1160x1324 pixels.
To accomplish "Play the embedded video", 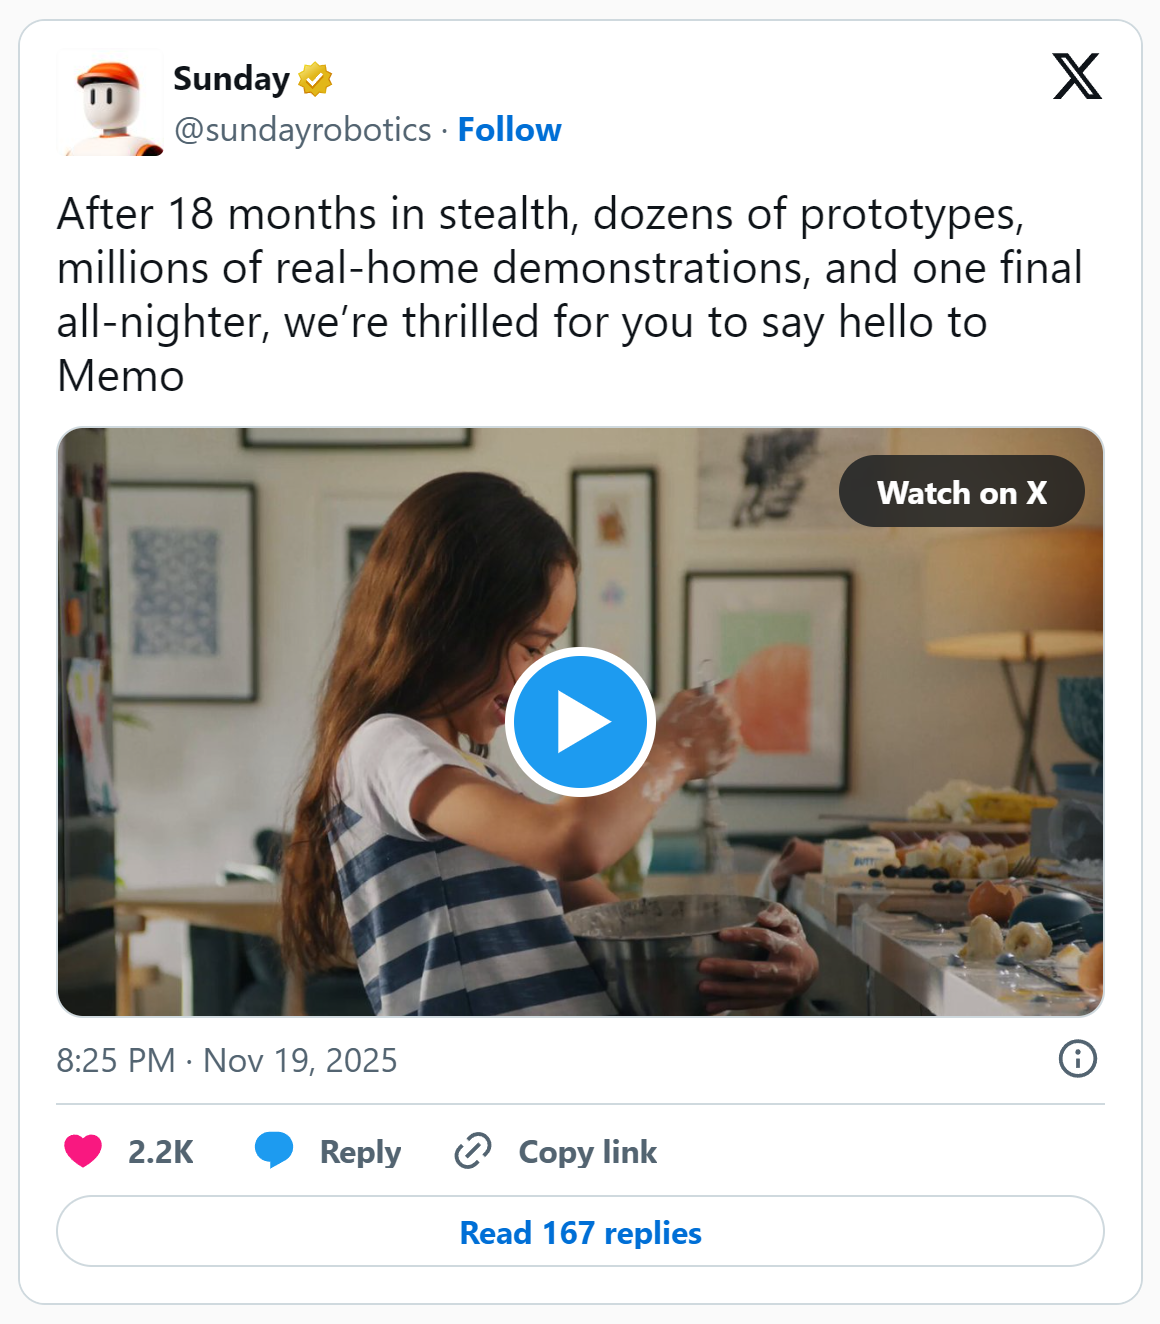I will tap(580, 722).
